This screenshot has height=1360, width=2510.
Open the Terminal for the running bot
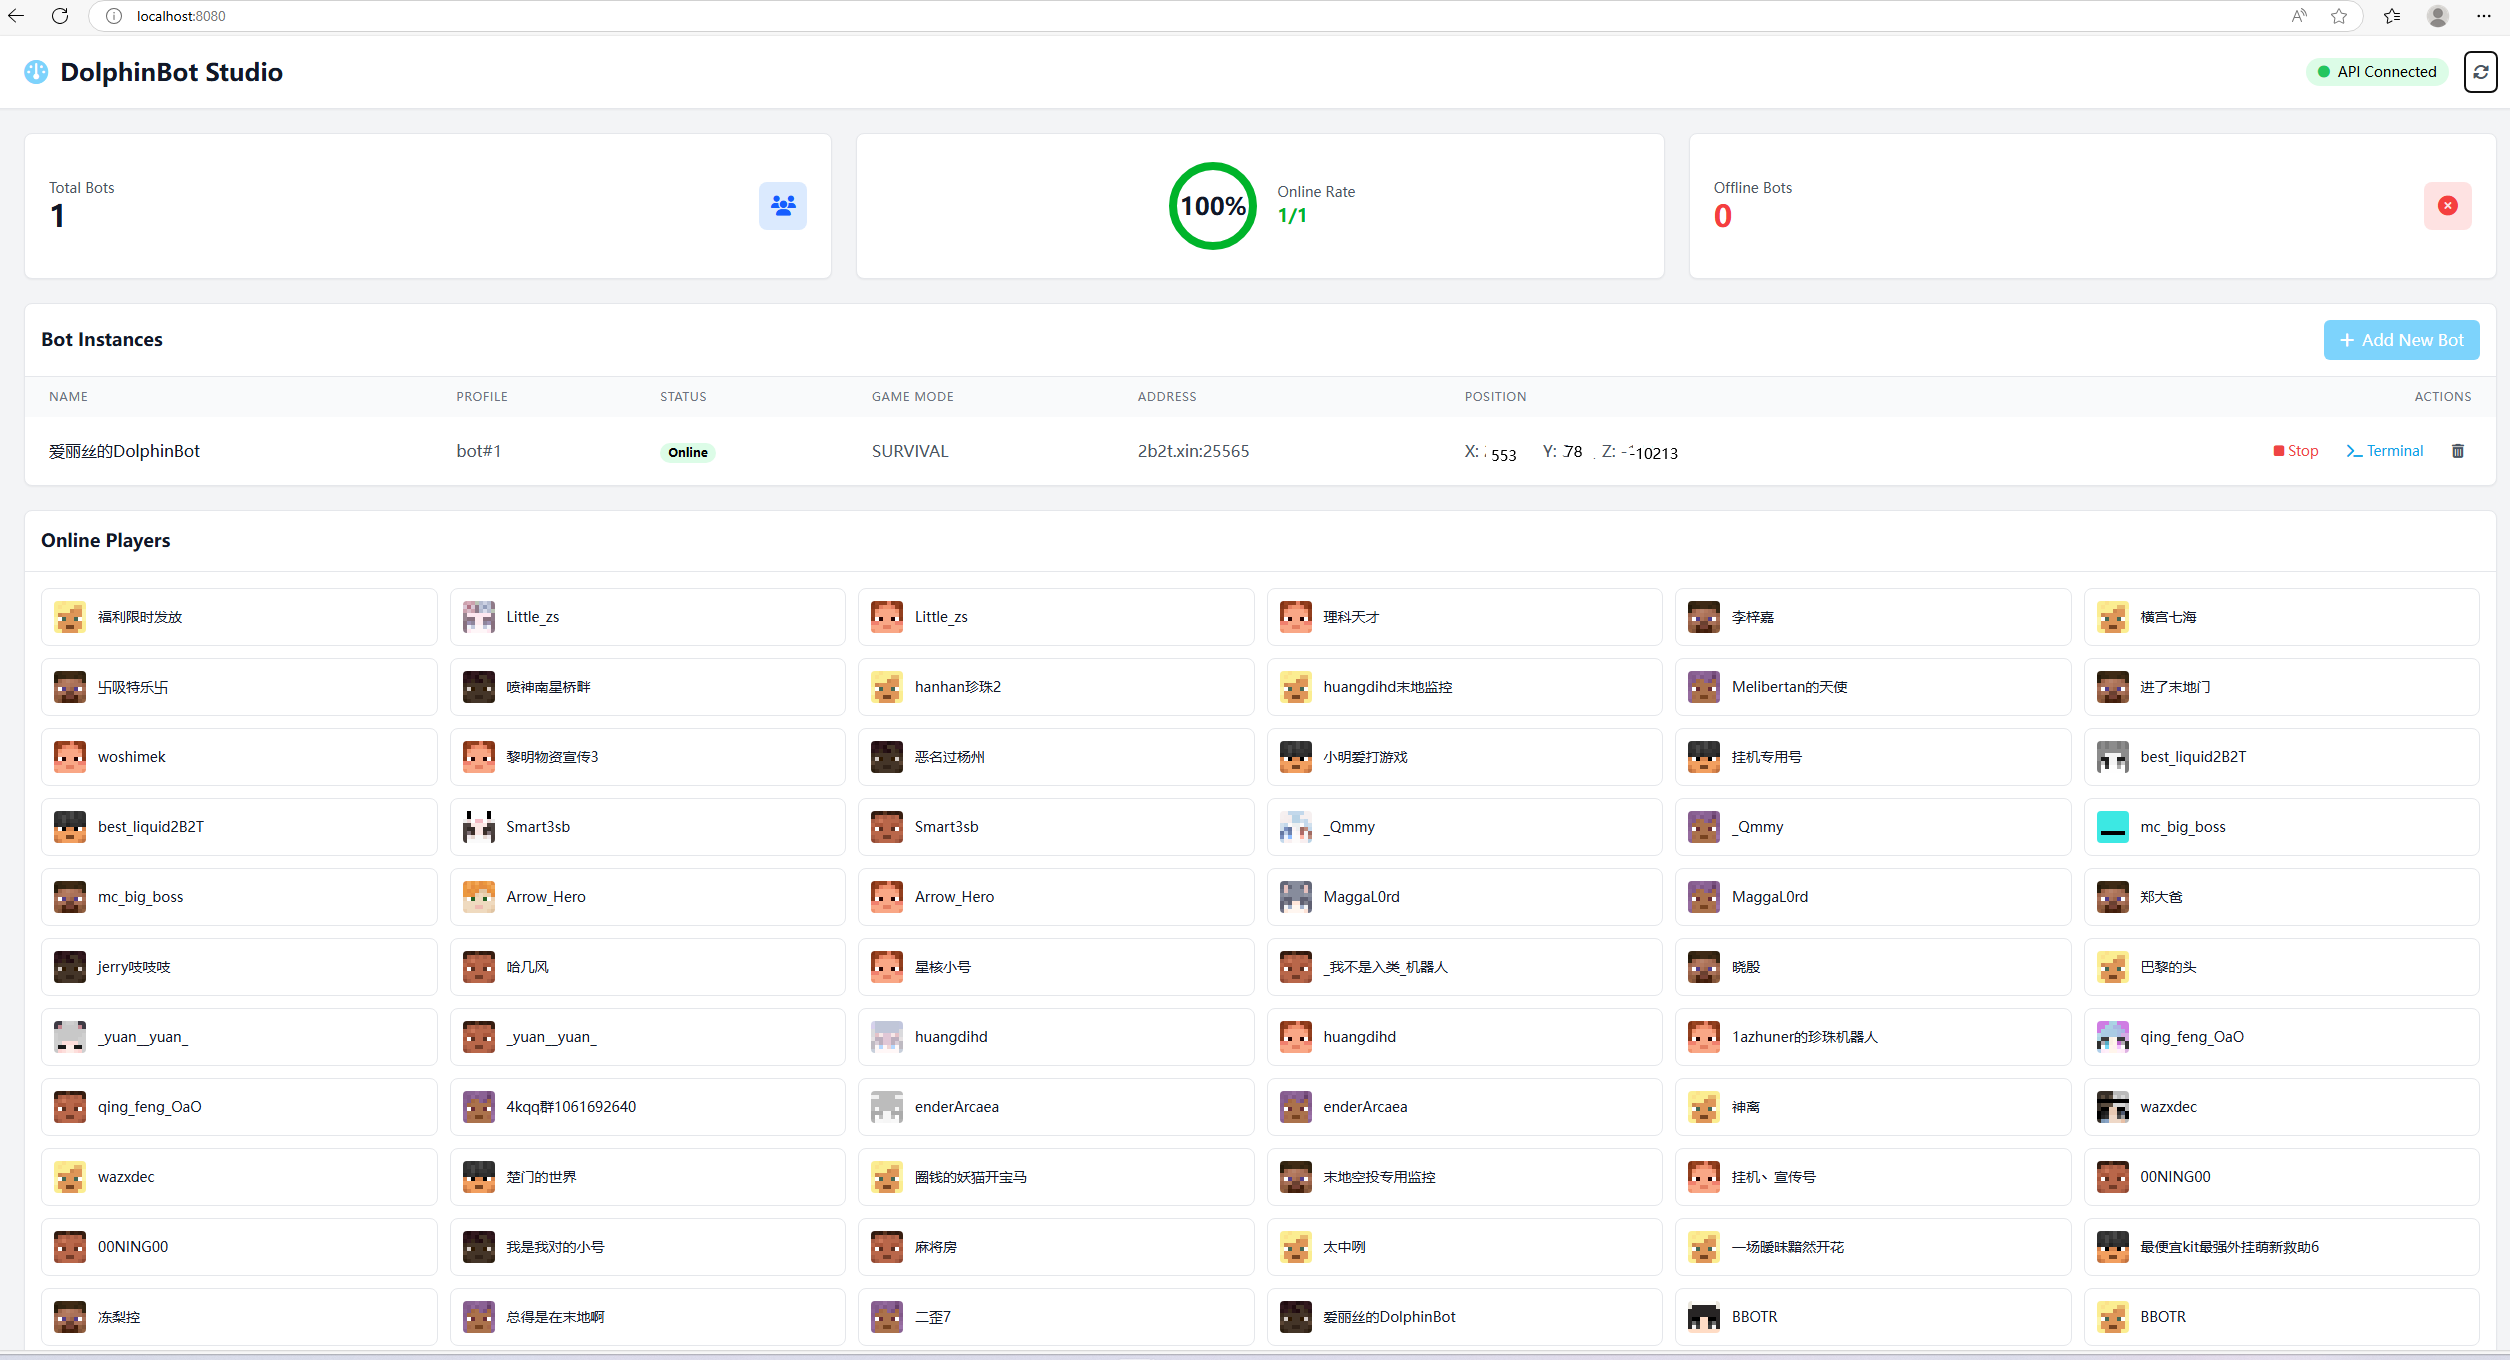[2384, 451]
